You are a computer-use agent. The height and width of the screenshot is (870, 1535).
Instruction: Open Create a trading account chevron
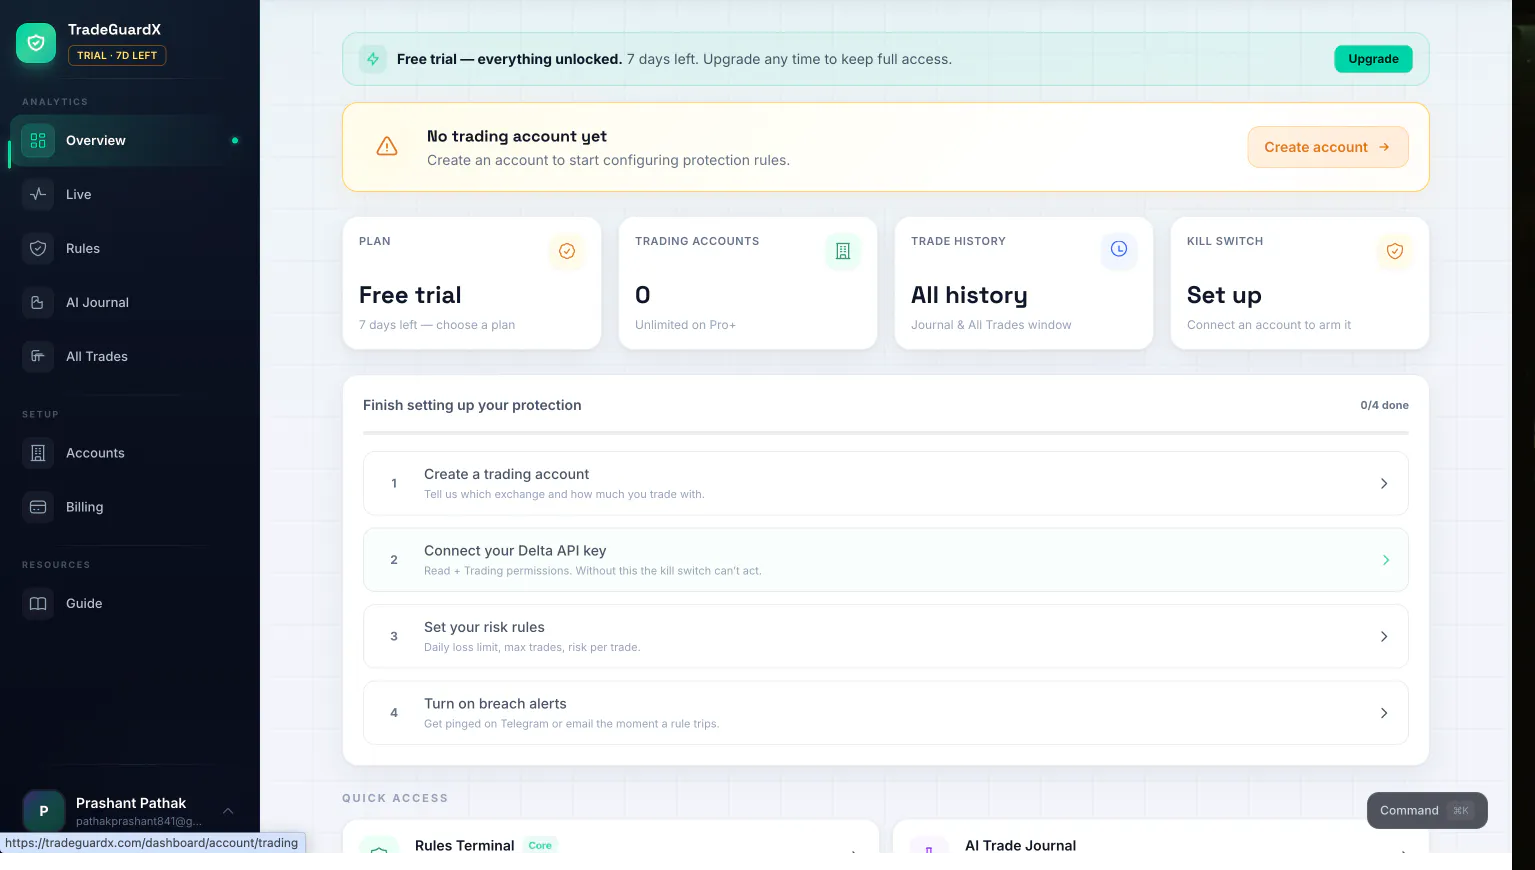click(1384, 484)
